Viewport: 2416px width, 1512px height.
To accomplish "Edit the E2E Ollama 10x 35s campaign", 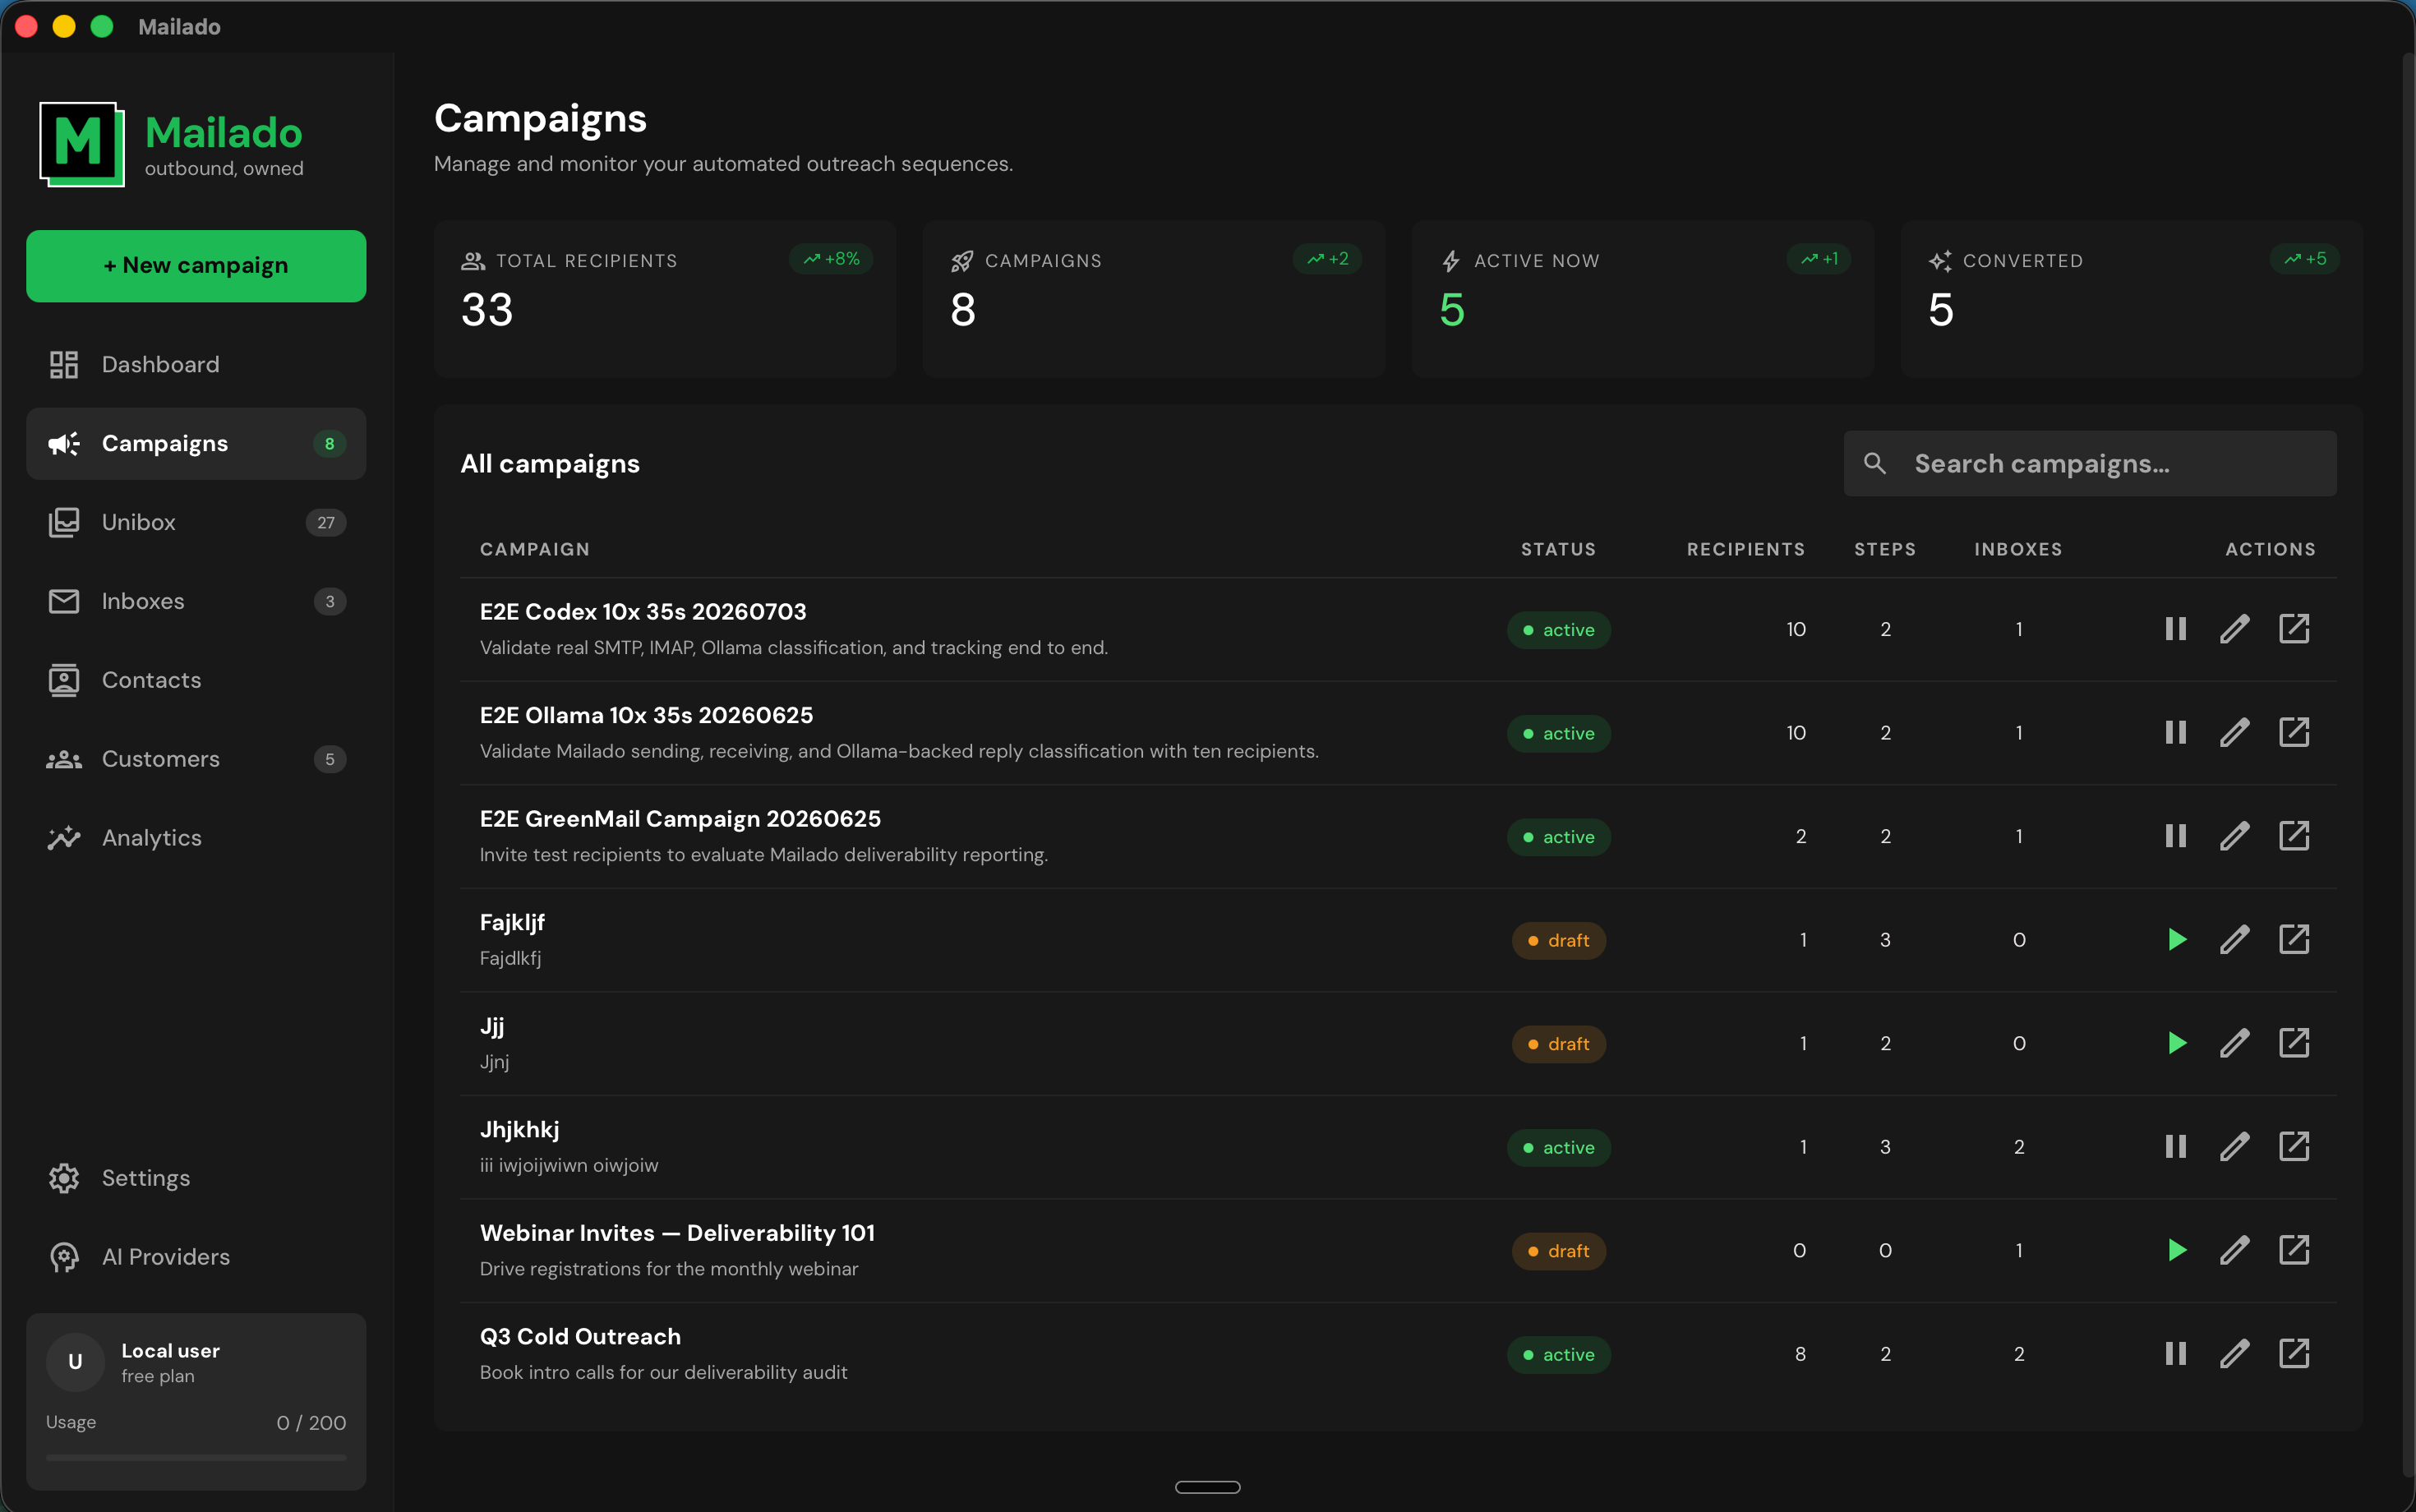I will (2235, 733).
